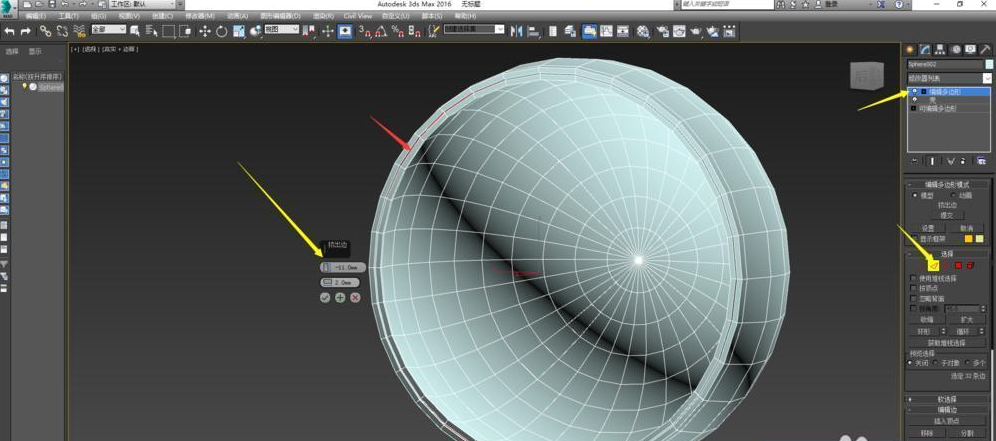Image resolution: width=996 pixels, height=441 pixels.
Task: Select the Move transform tool
Action: (x=204, y=31)
